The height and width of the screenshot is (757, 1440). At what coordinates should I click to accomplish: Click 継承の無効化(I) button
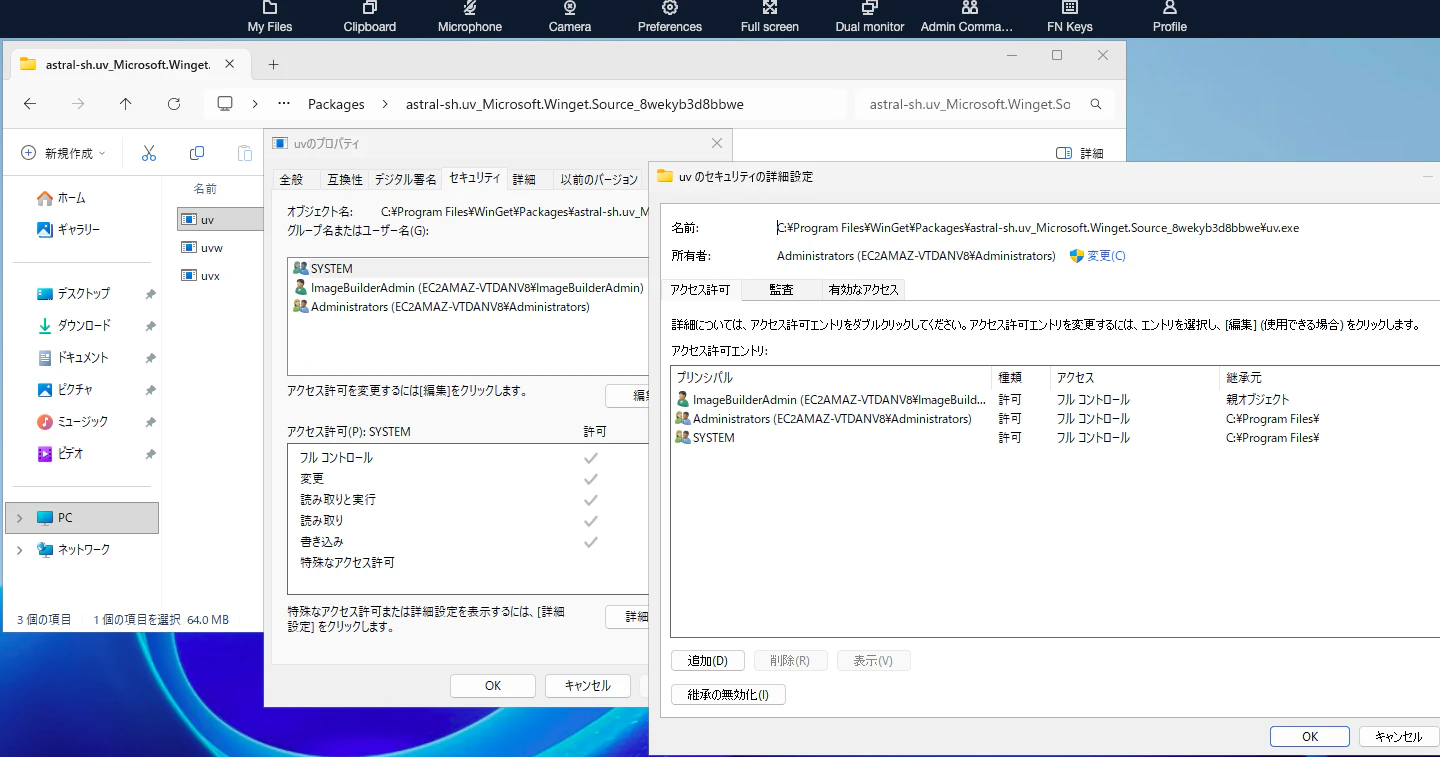728,695
